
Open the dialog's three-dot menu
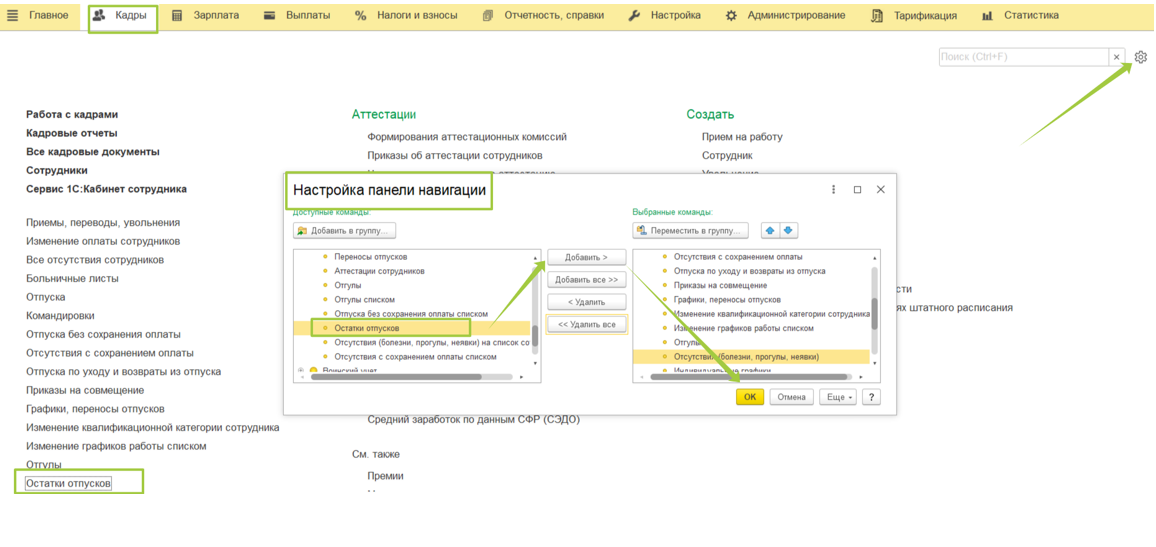click(833, 189)
